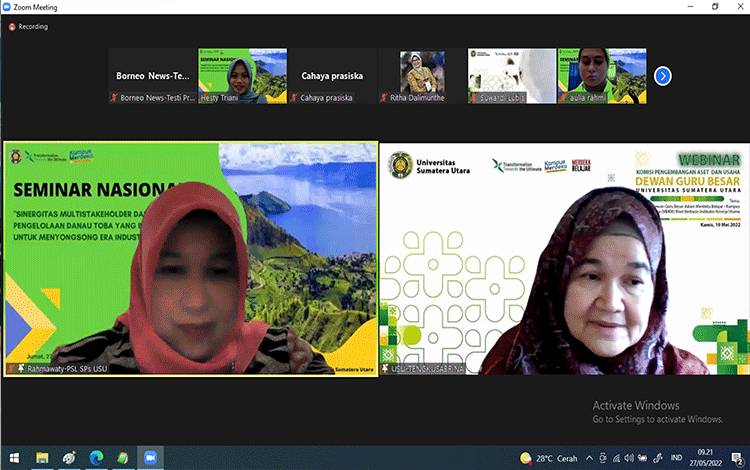Open the Windows Start menu
Viewport: 750px width, 470px height.
[x=14, y=458]
